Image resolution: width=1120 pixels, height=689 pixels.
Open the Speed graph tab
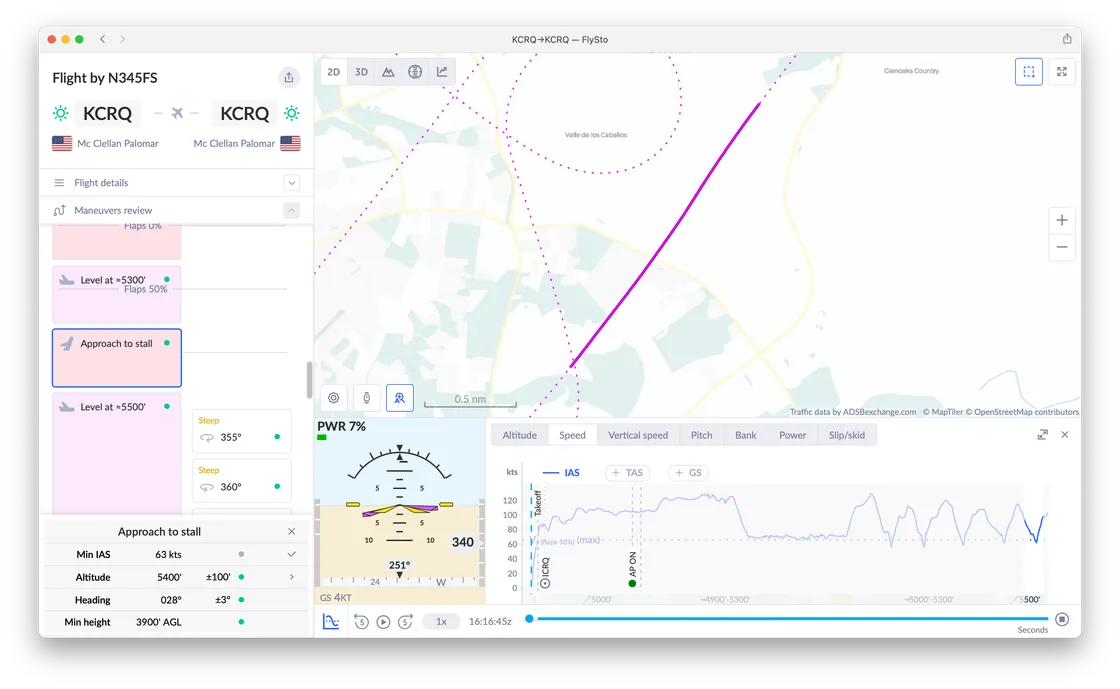click(572, 435)
